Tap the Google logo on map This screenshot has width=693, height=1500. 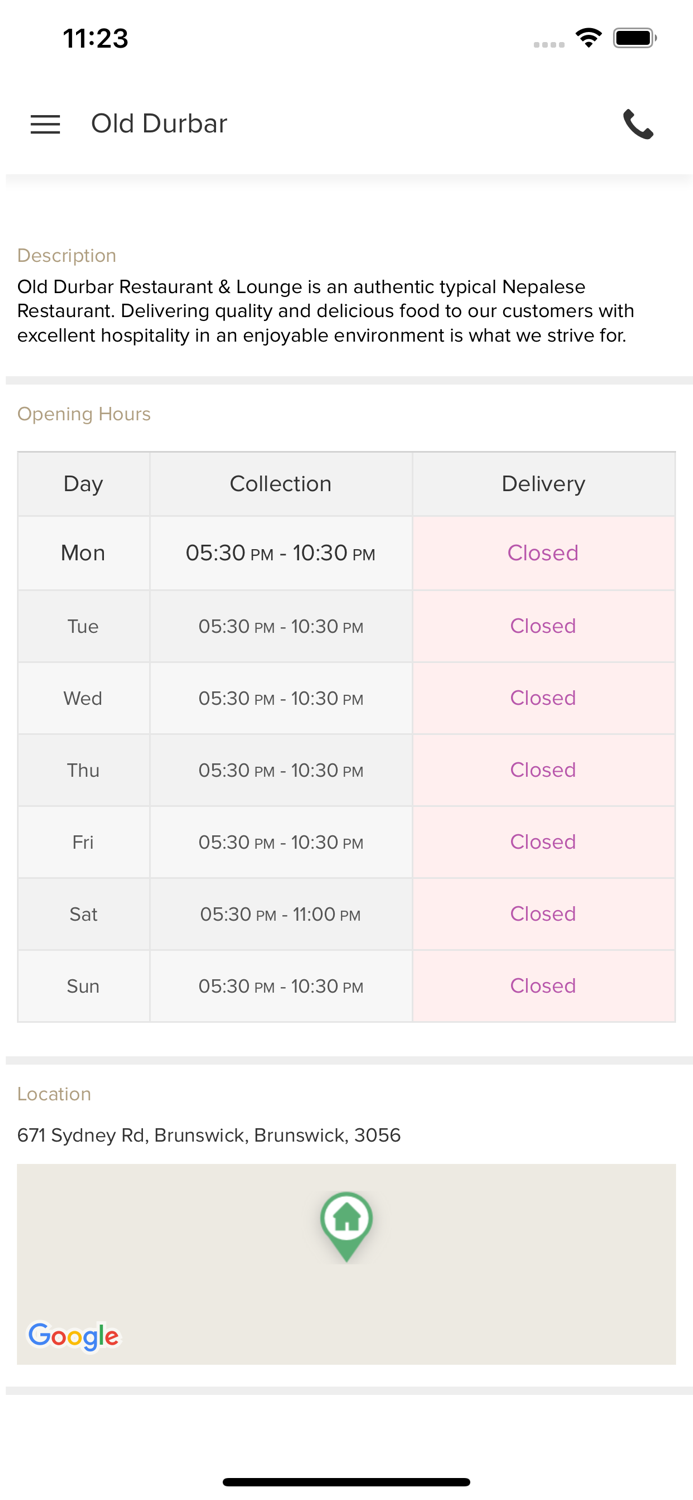click(x=74, y=1336)
